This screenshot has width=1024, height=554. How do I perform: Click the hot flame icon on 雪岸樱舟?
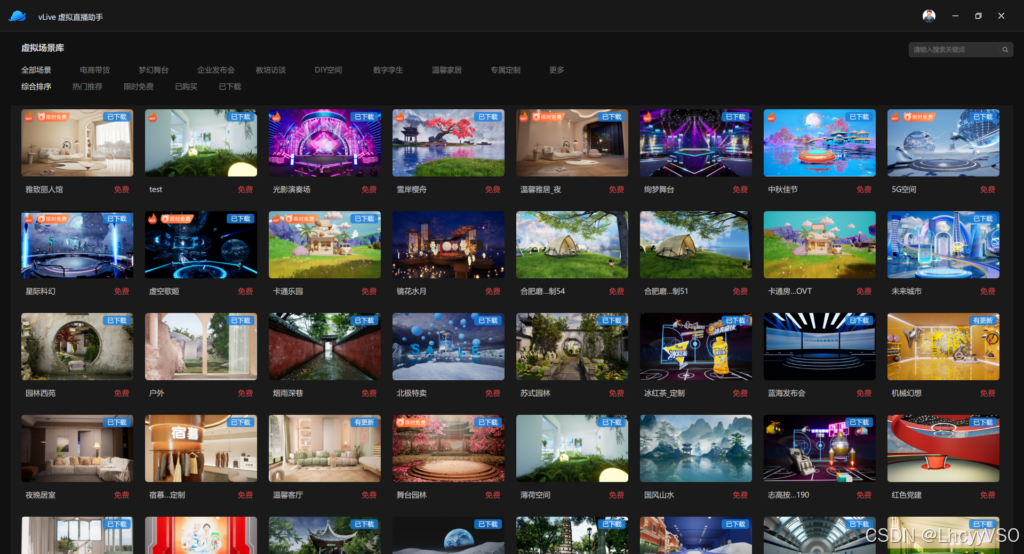400,117
